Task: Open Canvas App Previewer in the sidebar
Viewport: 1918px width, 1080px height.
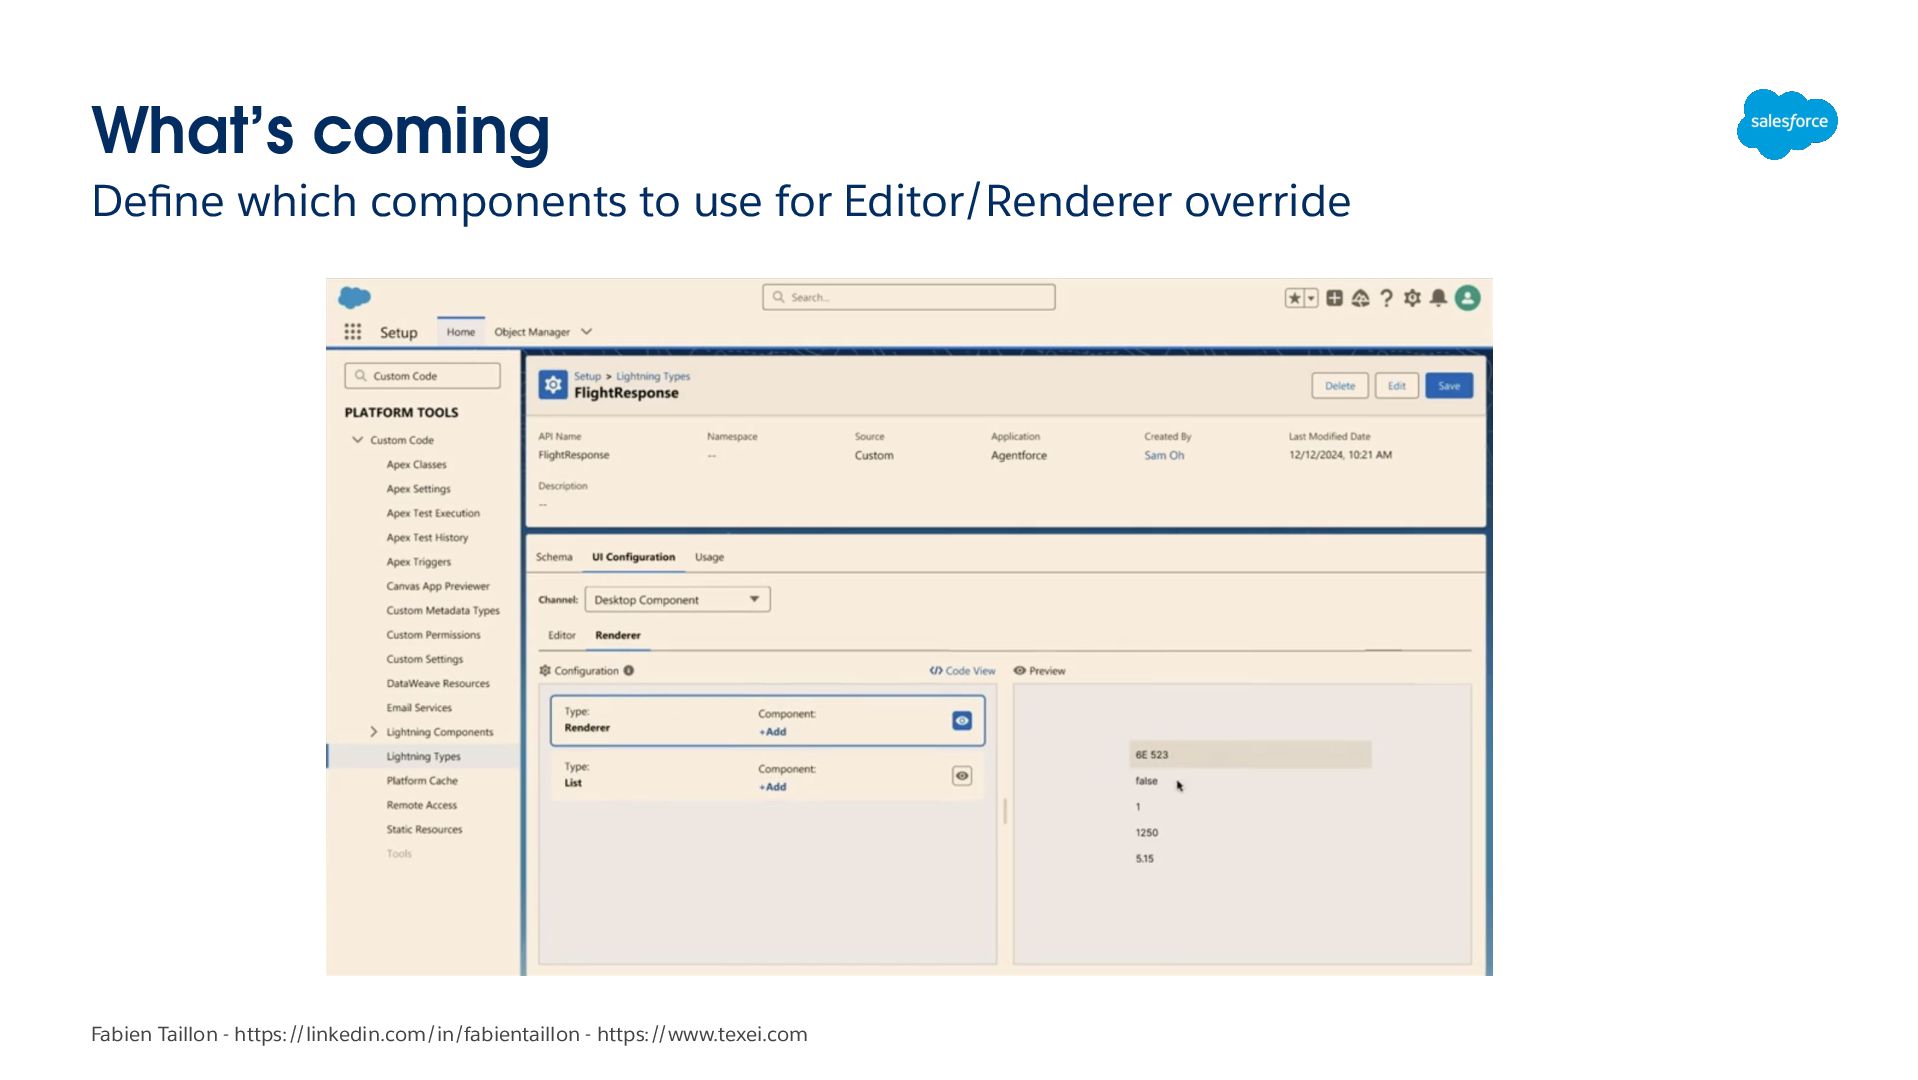Action: [x=438, y=586]
